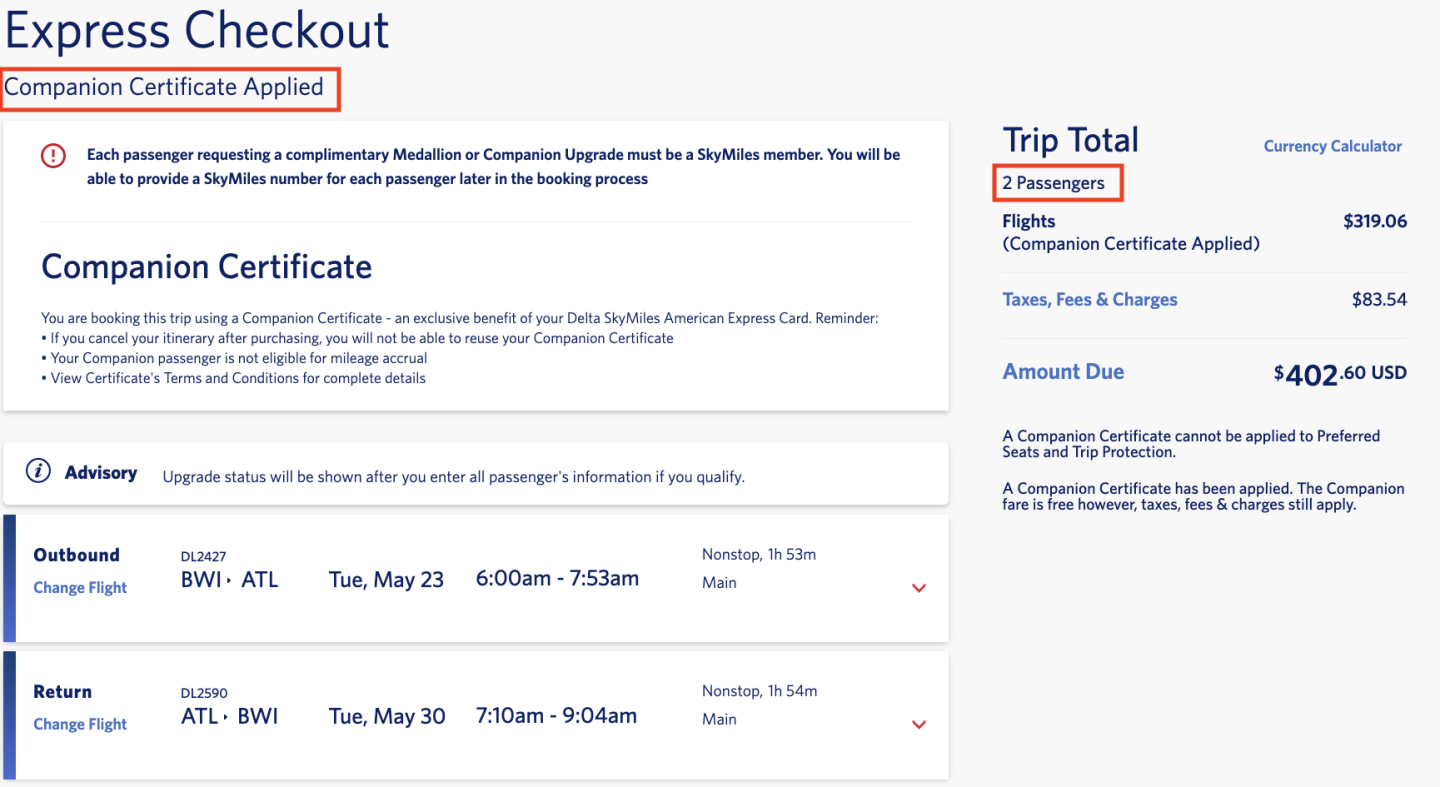Click the highlighted Companion Certificate Applied subtitle

[164, 88]
